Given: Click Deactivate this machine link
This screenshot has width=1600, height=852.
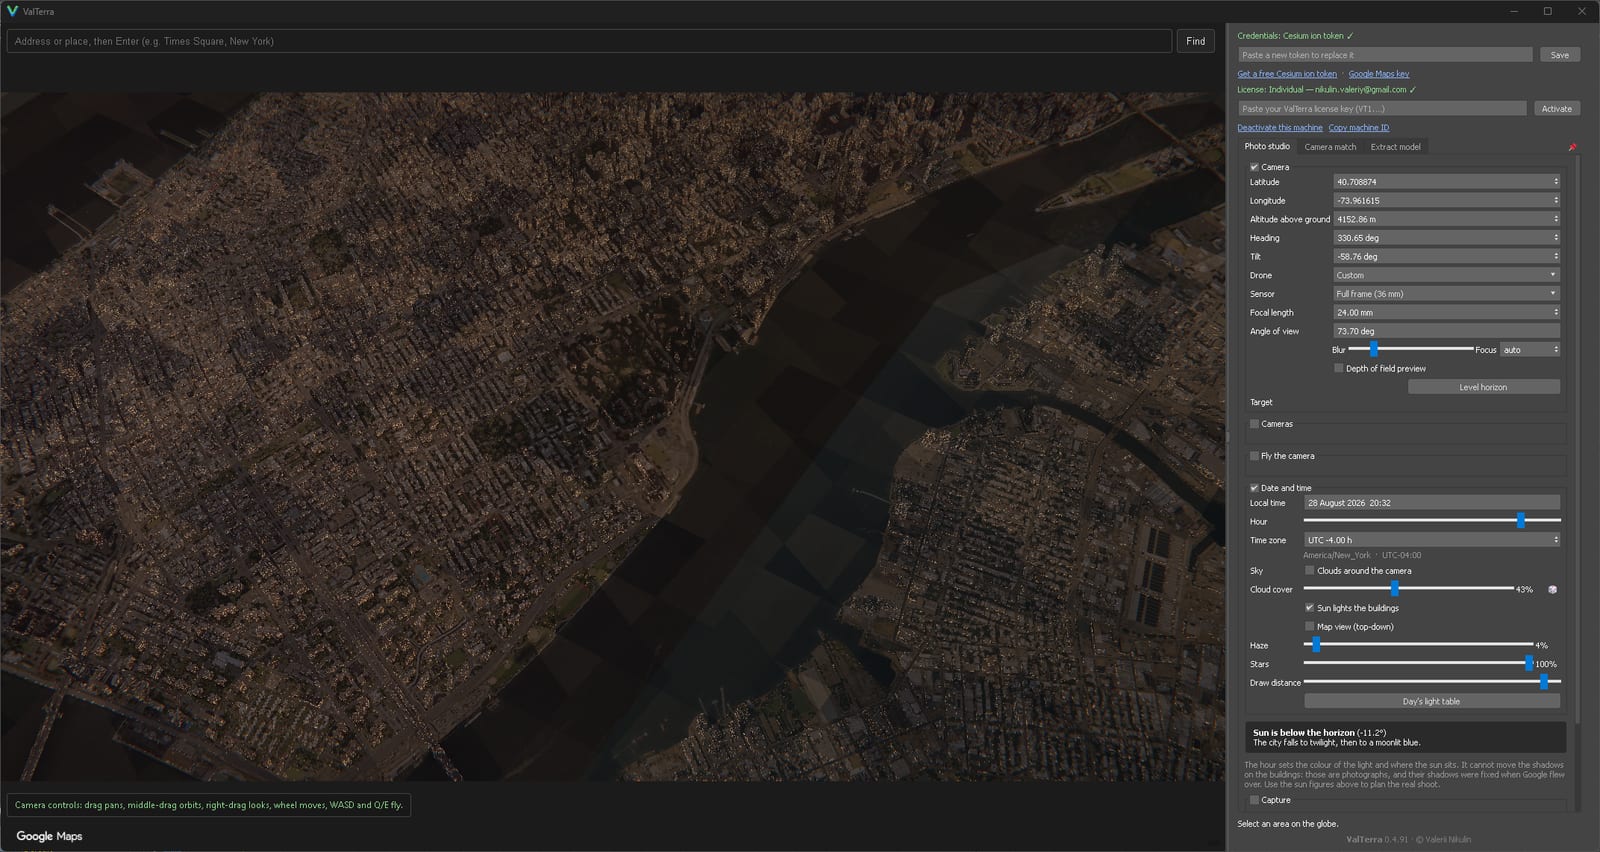Looking at the screenshot, I should click(x=1280, y=128).
